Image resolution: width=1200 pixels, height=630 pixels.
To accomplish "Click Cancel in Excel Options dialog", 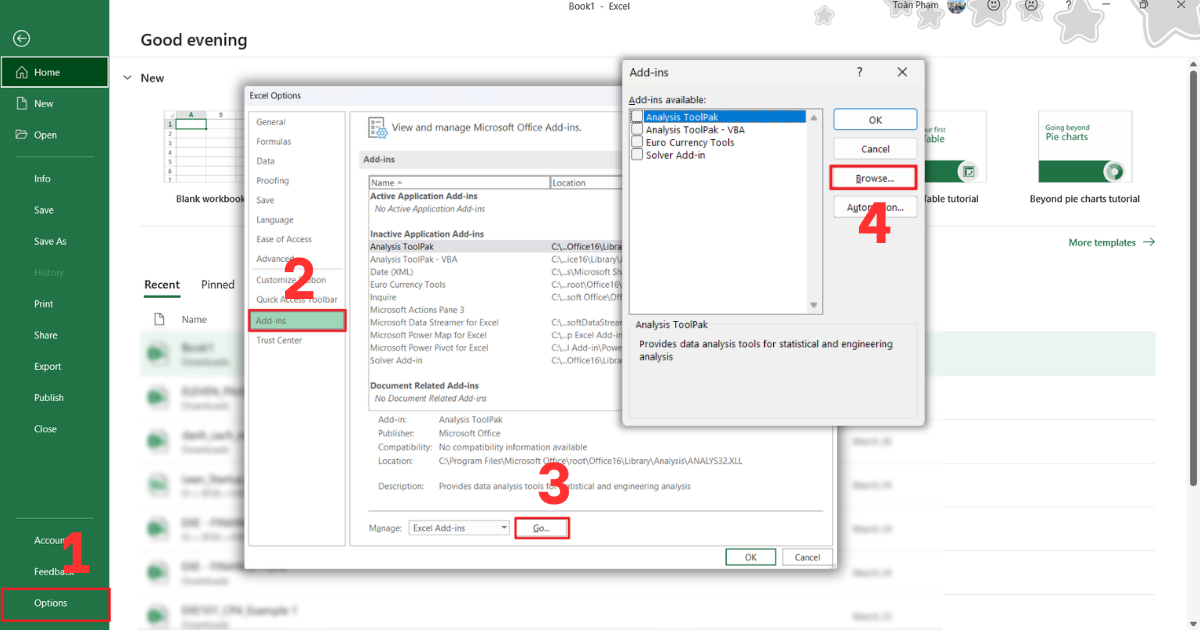I will pyautogui.click(x=807, y=557).
